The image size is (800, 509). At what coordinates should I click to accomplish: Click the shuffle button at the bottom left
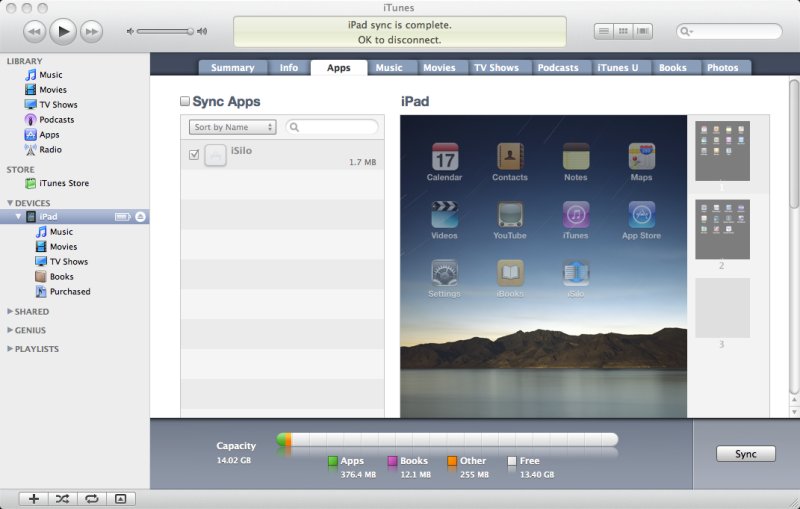coord(62,498)
